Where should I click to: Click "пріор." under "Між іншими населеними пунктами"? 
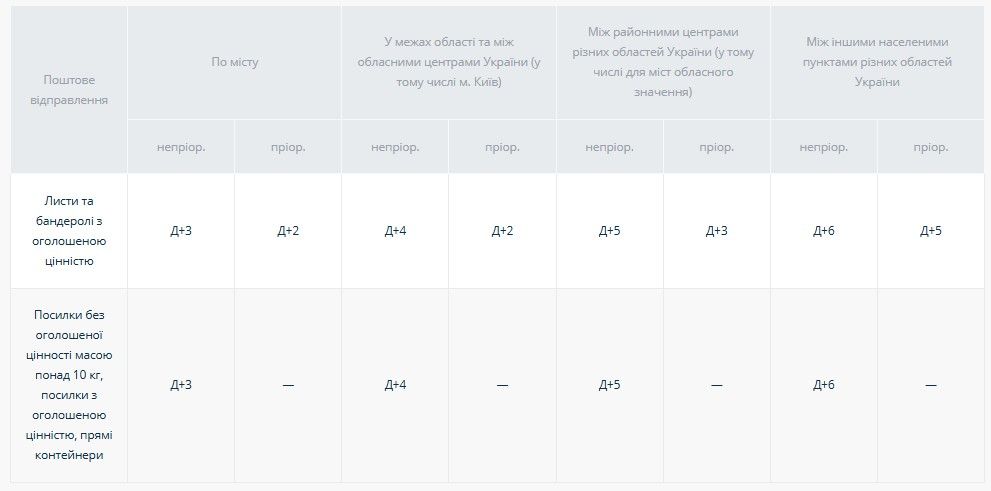point(930,147)
